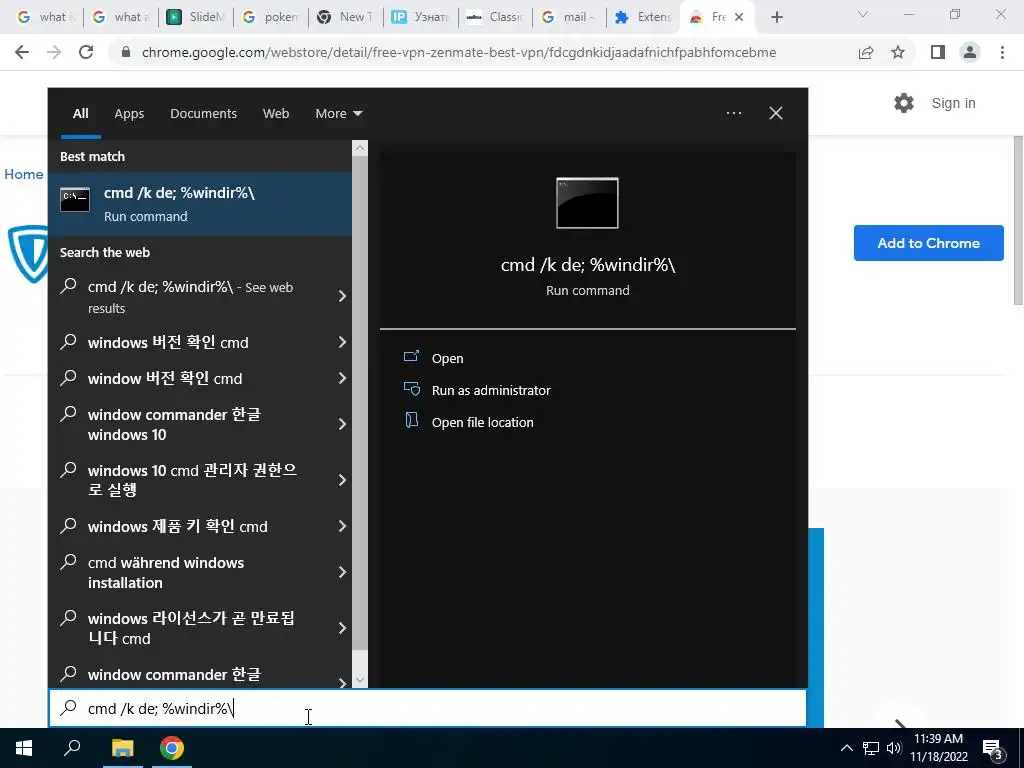Choose Open file location
Viewport: 1024px width, 768px height.
pos(483,422)
